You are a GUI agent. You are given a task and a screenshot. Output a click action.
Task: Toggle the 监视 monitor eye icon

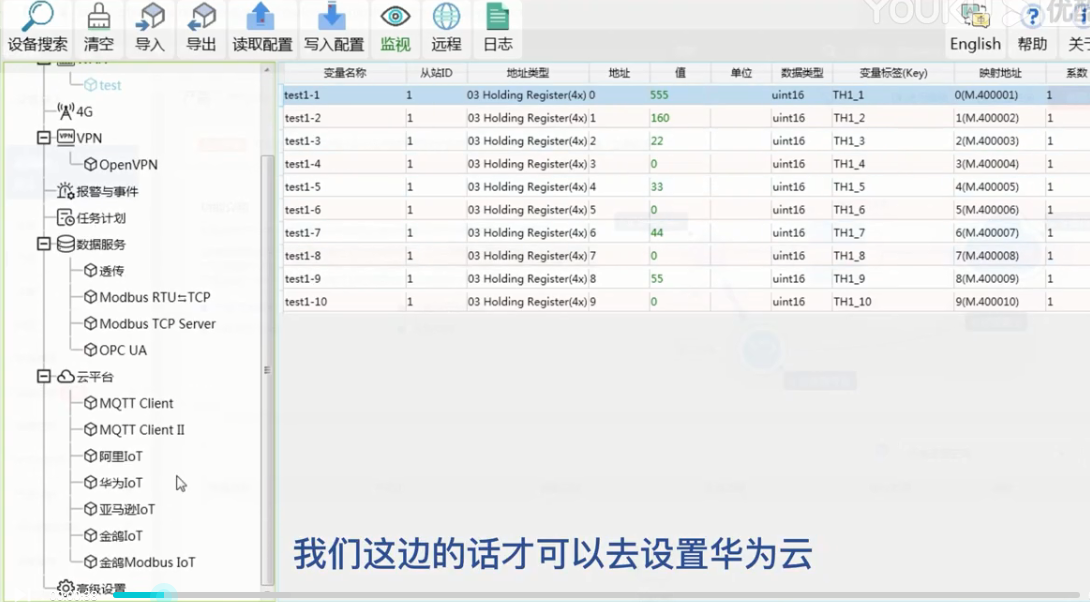click(396, 18)
